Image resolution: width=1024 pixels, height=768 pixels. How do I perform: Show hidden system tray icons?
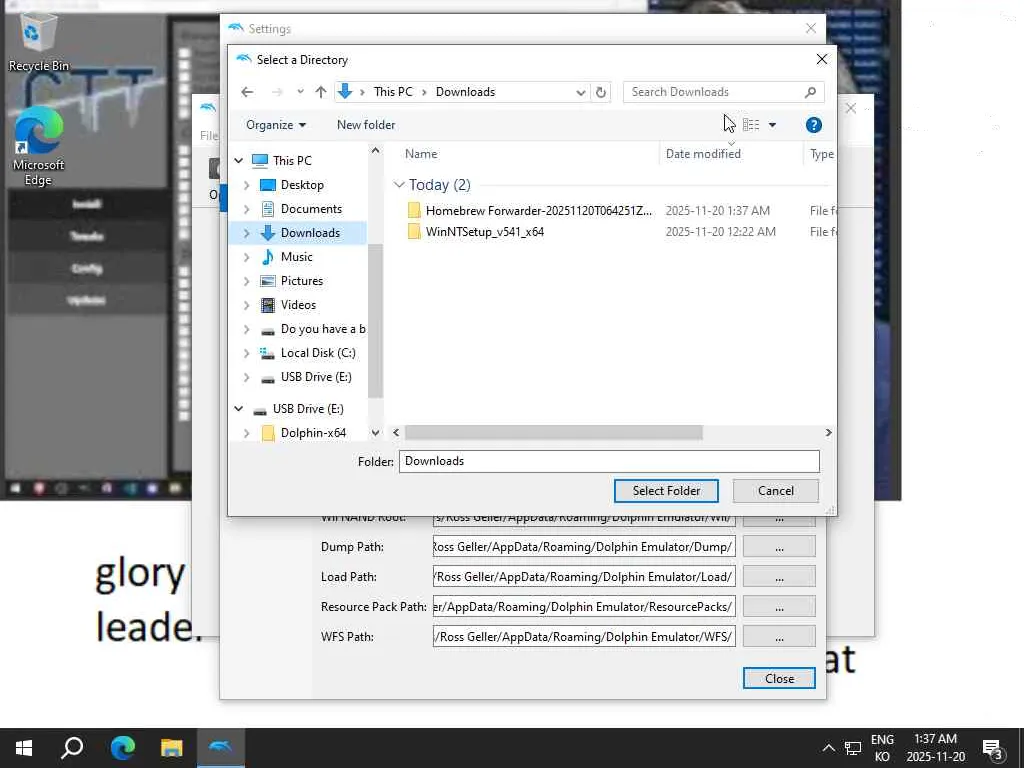828,748
